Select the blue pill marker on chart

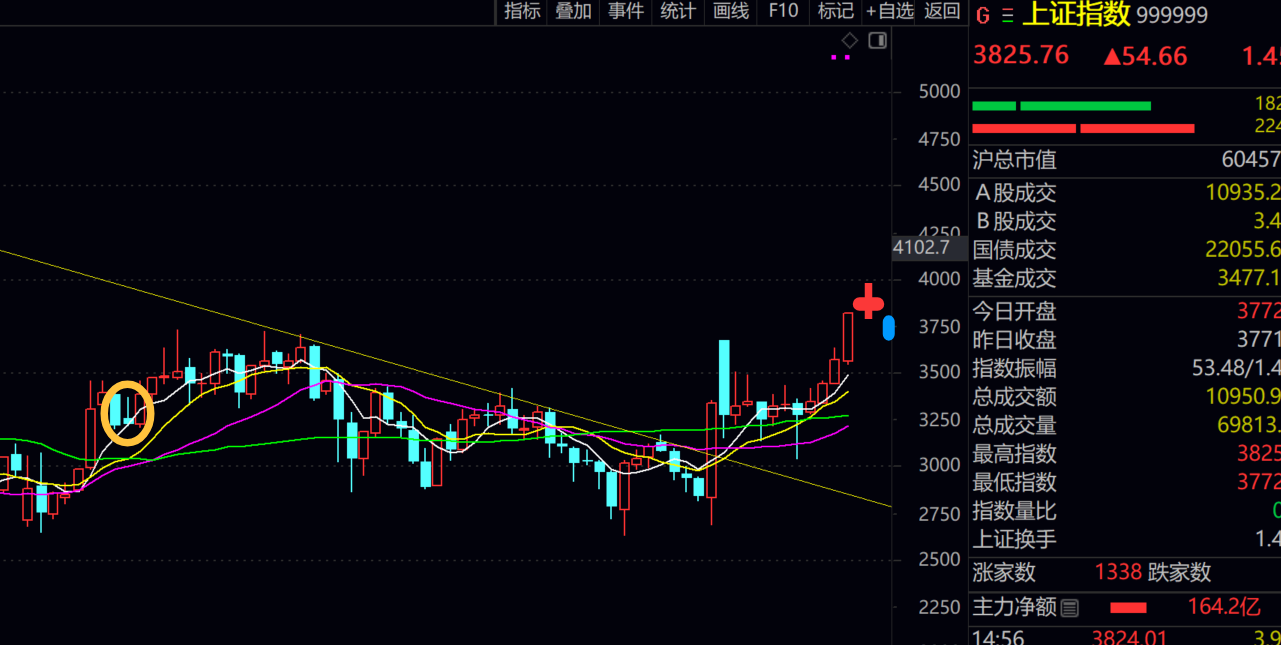point(889,328)
